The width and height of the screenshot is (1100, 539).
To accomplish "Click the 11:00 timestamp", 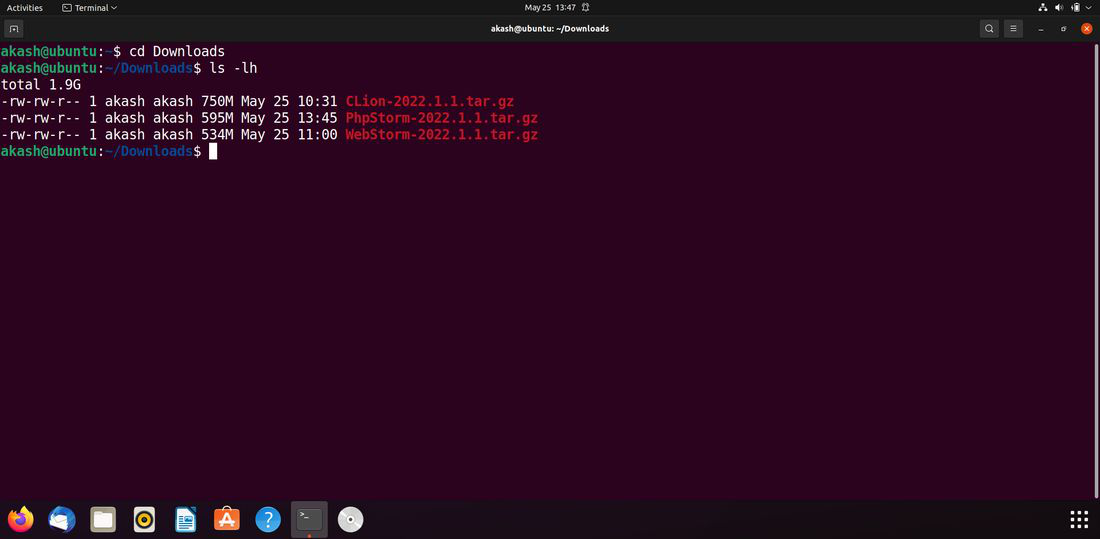I will 317,135.
